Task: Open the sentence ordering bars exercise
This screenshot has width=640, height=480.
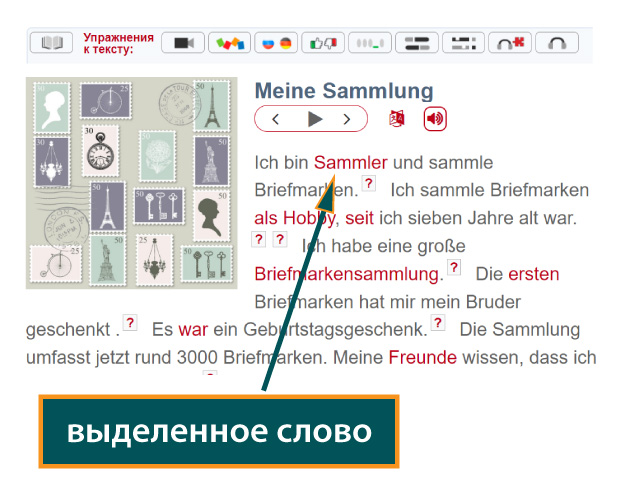Action: [x=416, y=43]
